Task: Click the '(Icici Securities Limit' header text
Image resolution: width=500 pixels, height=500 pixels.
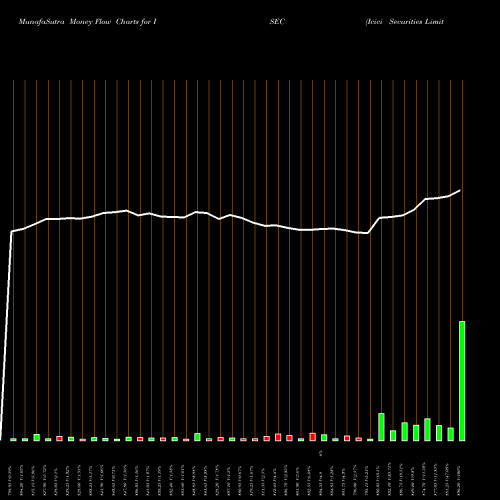Action: point(405,22)
